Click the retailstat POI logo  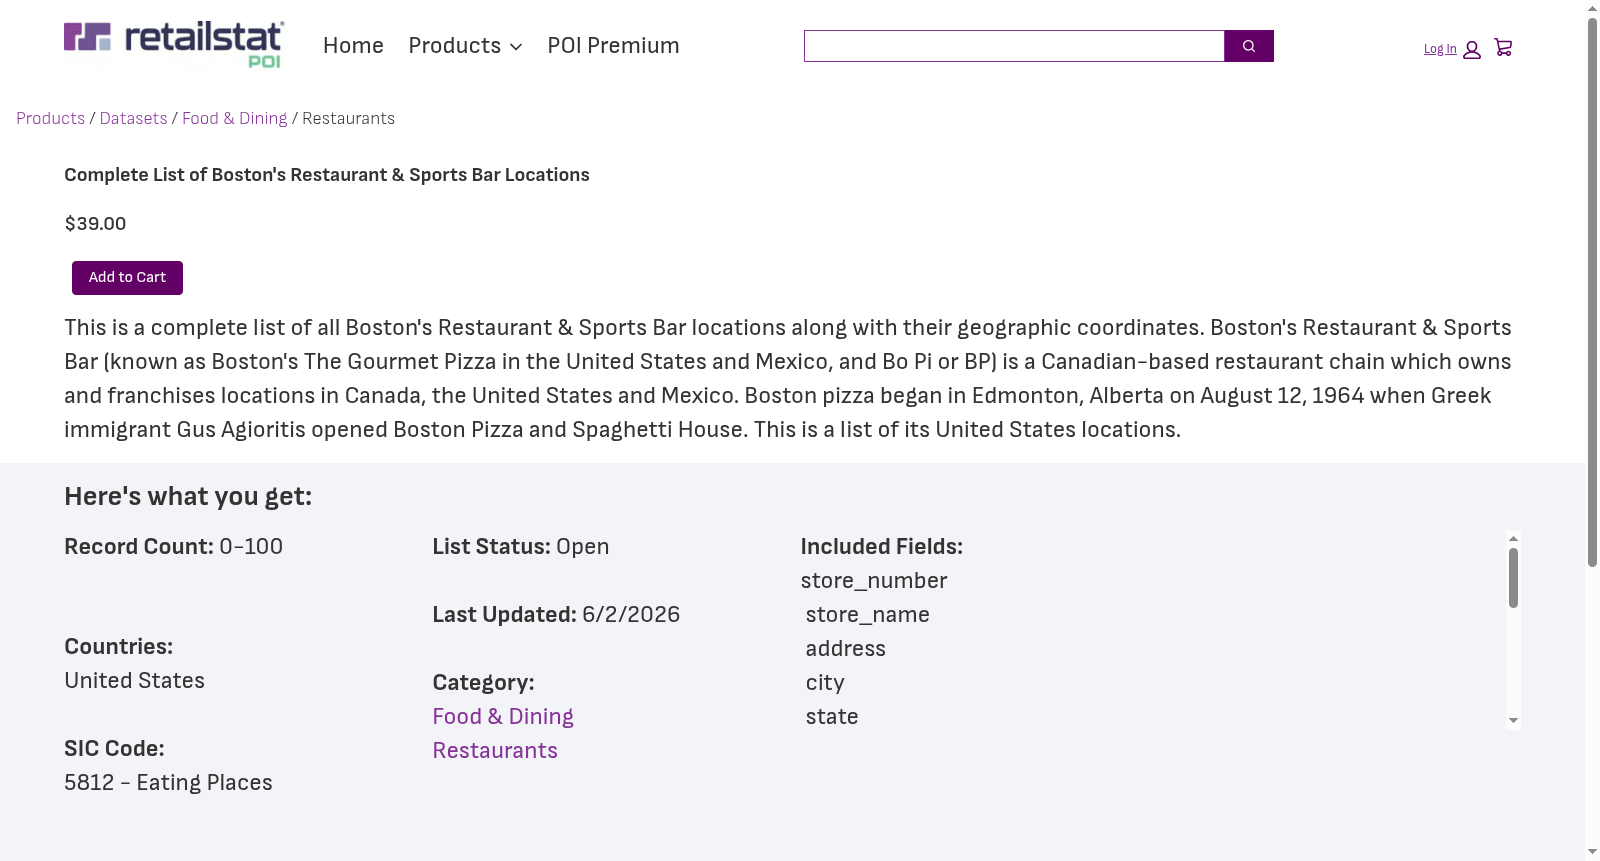coord(174,45)
